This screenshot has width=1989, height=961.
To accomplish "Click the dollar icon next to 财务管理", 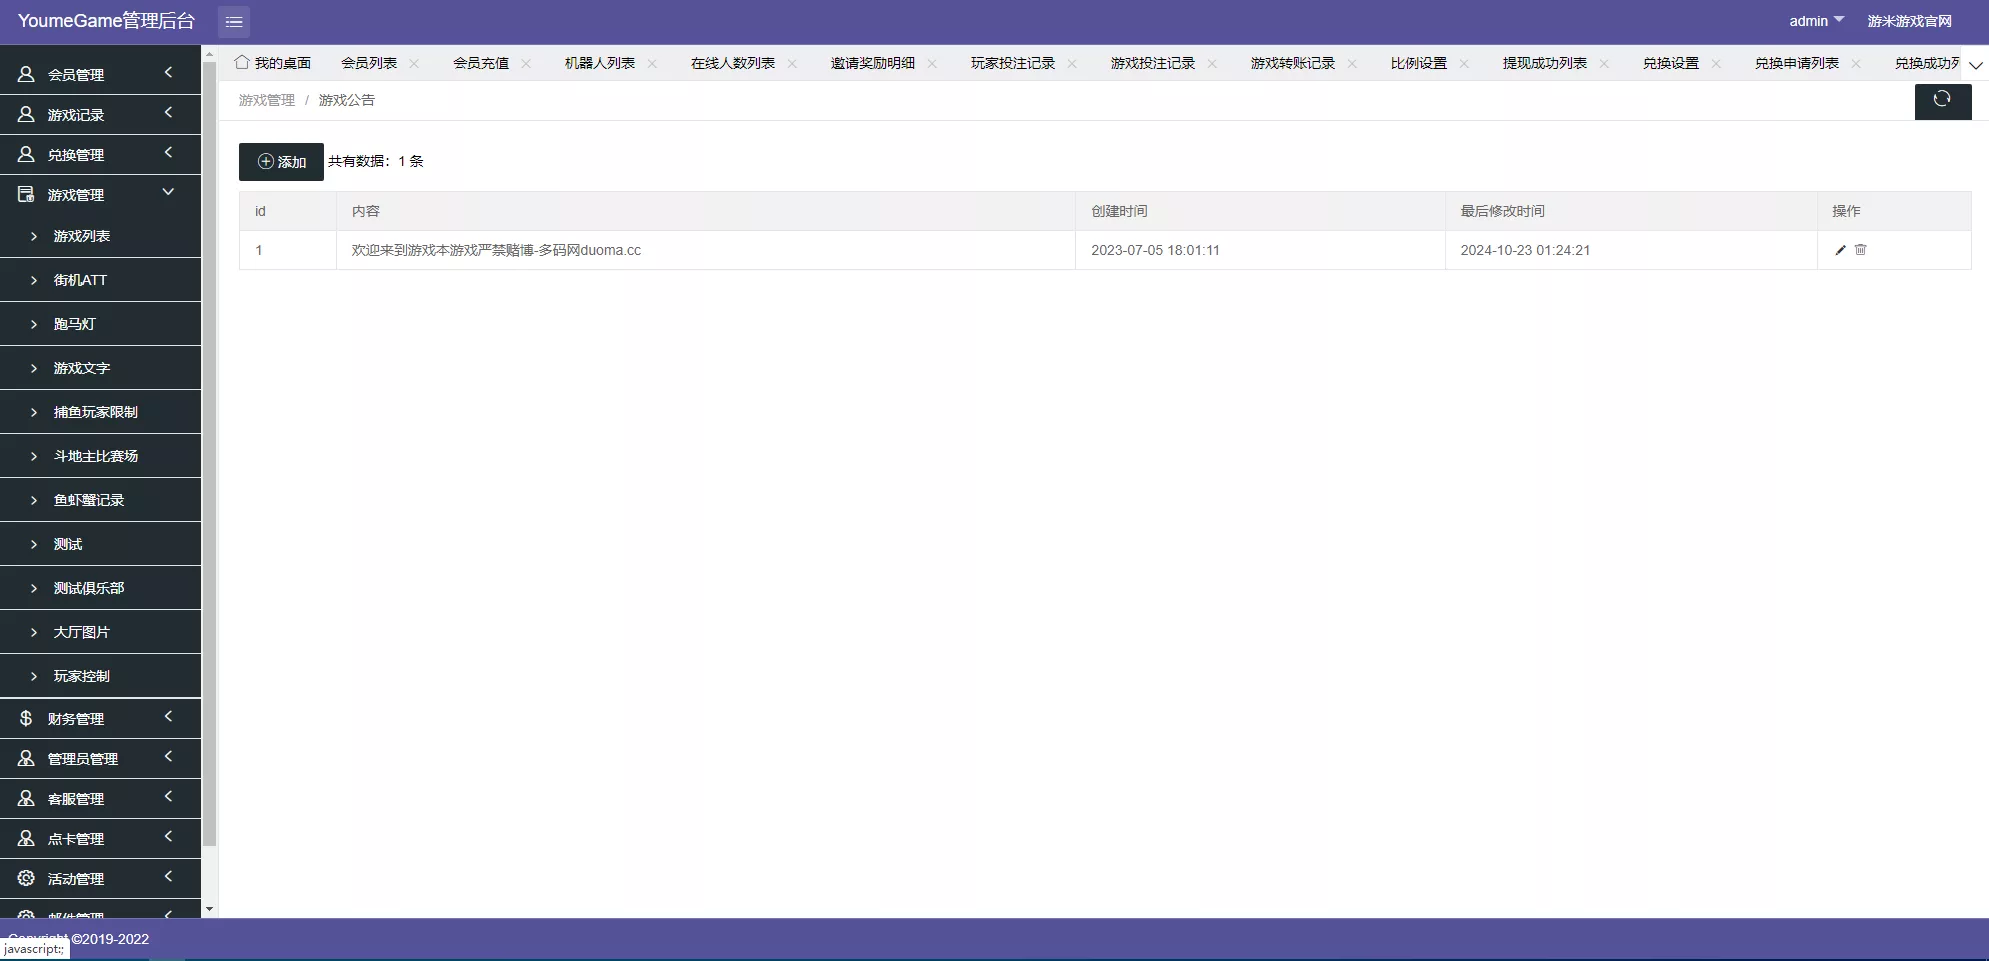I will point(24,718).
